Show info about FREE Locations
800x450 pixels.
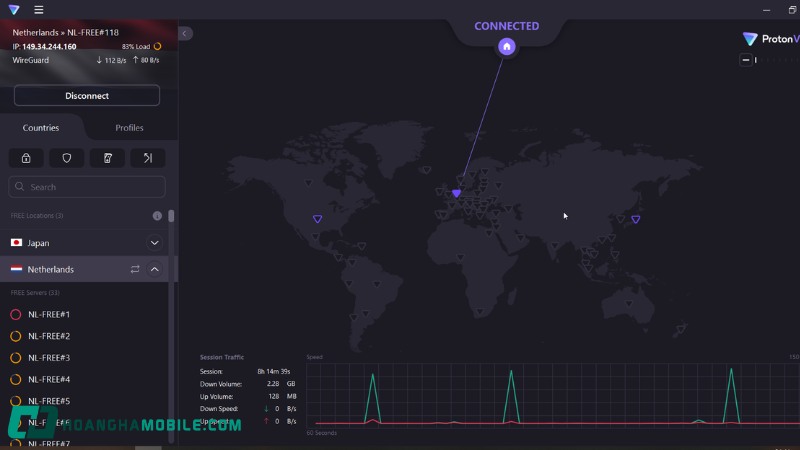[157, 216]
